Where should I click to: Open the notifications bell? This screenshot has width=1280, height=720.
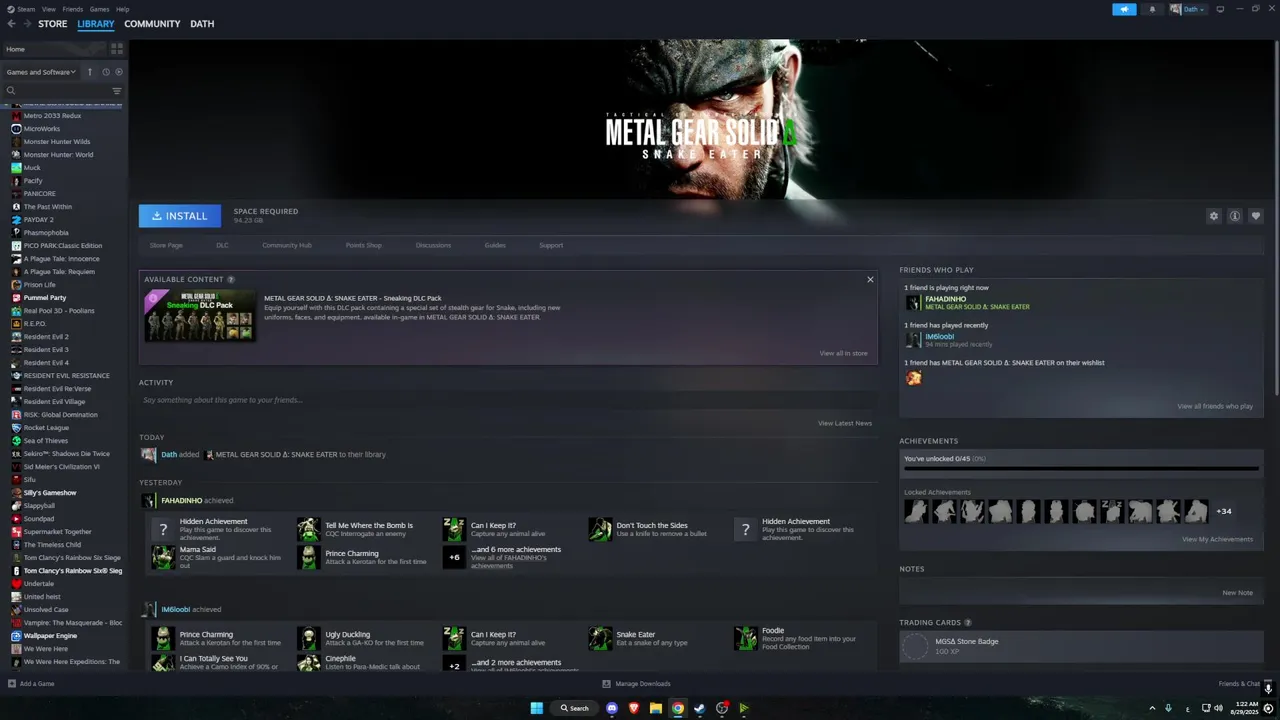pos(1152,9)
